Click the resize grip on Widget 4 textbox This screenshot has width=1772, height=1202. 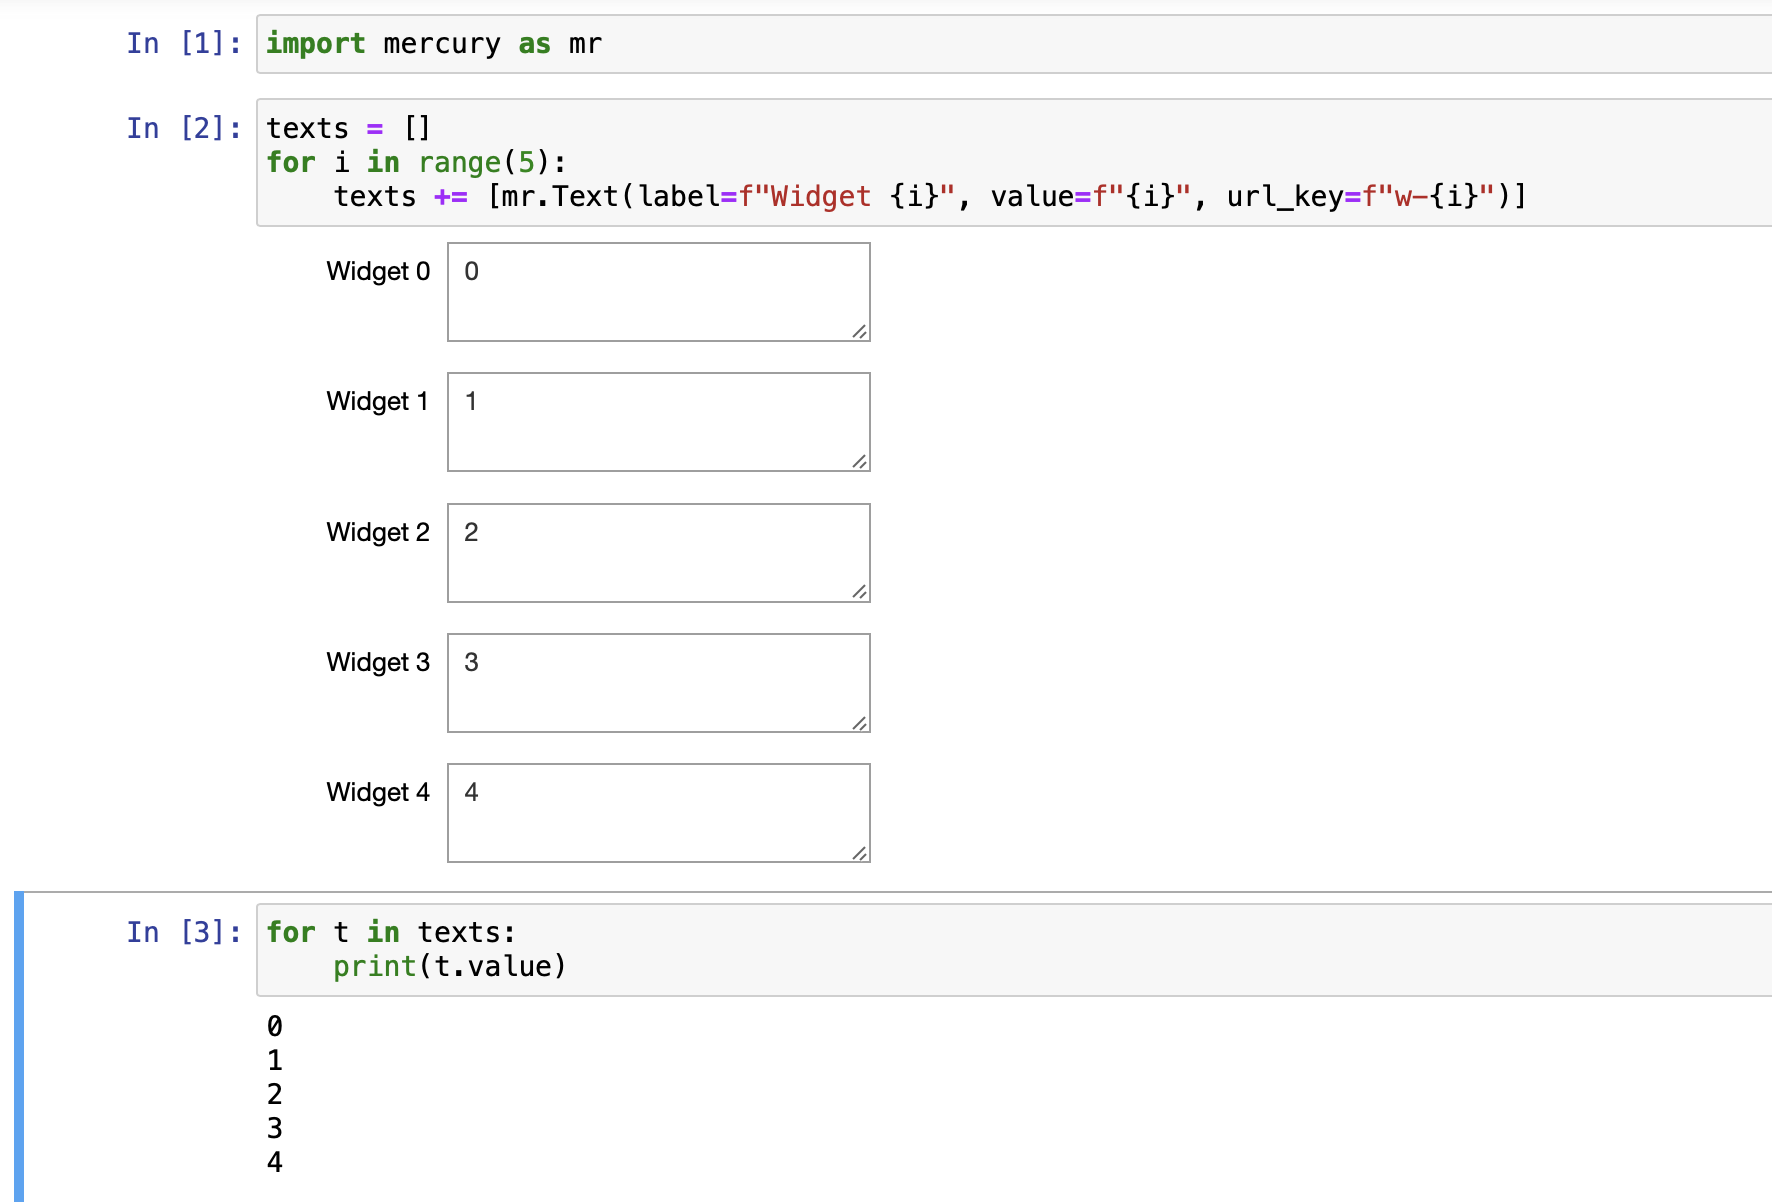[860, 853]
